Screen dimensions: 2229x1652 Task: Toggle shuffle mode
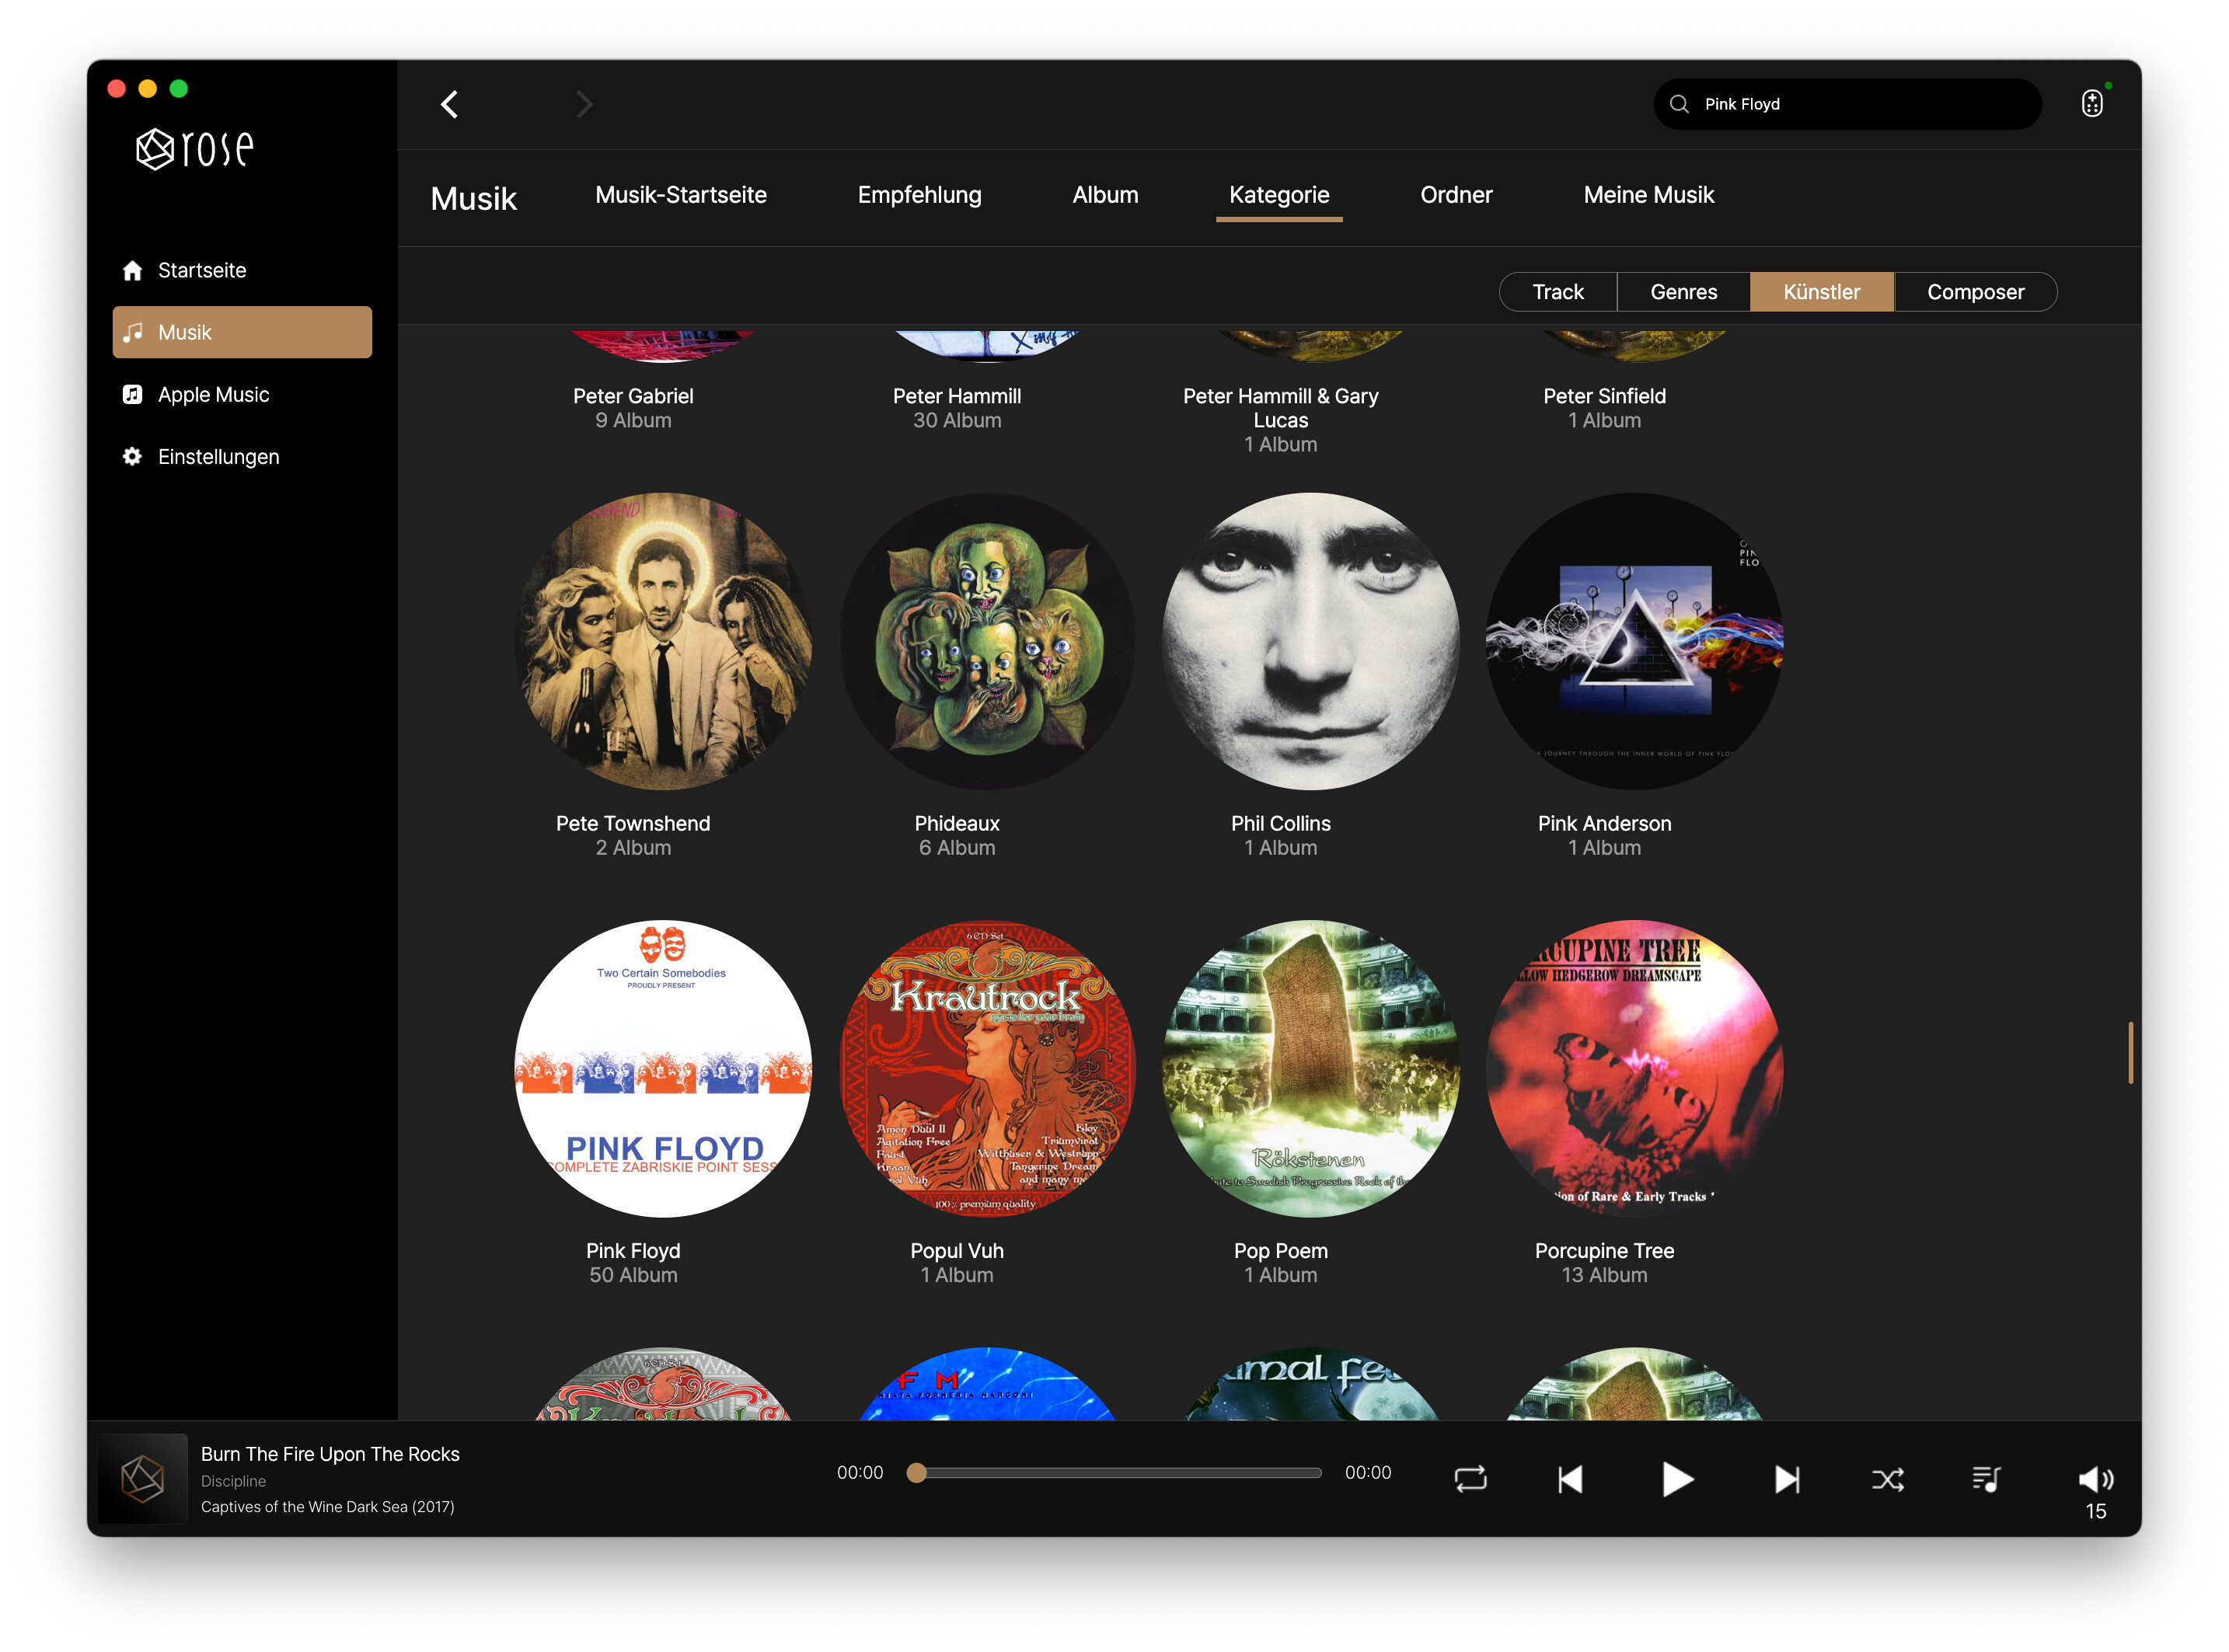click(x=1887, y=1479)
